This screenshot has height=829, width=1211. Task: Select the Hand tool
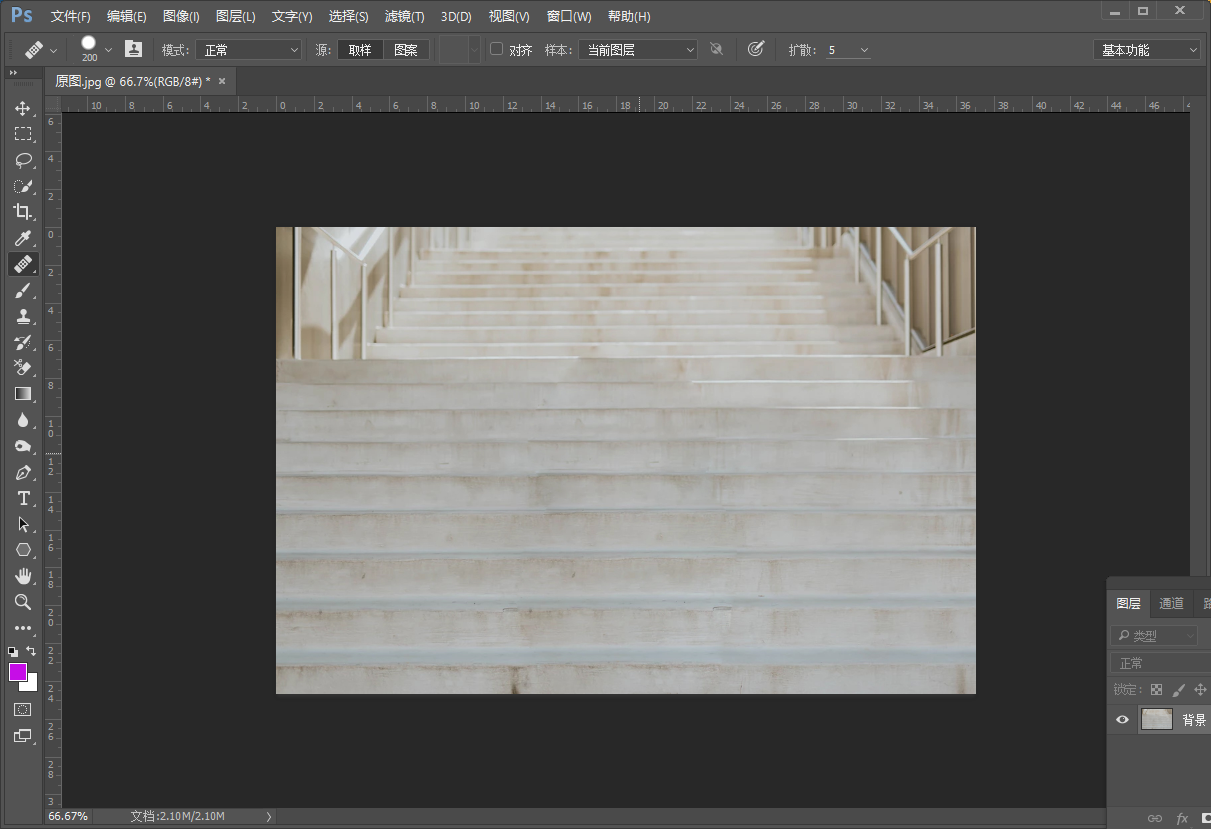pyautogui.click(x=23, y=576)
